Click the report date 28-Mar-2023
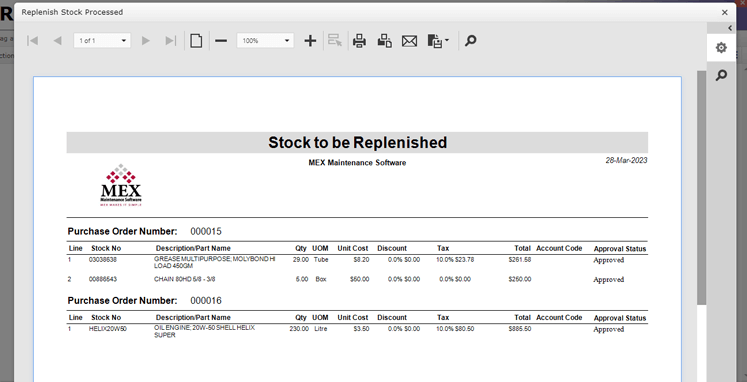The width and height of the screenshot is (747, 382). tap(626, 161)
